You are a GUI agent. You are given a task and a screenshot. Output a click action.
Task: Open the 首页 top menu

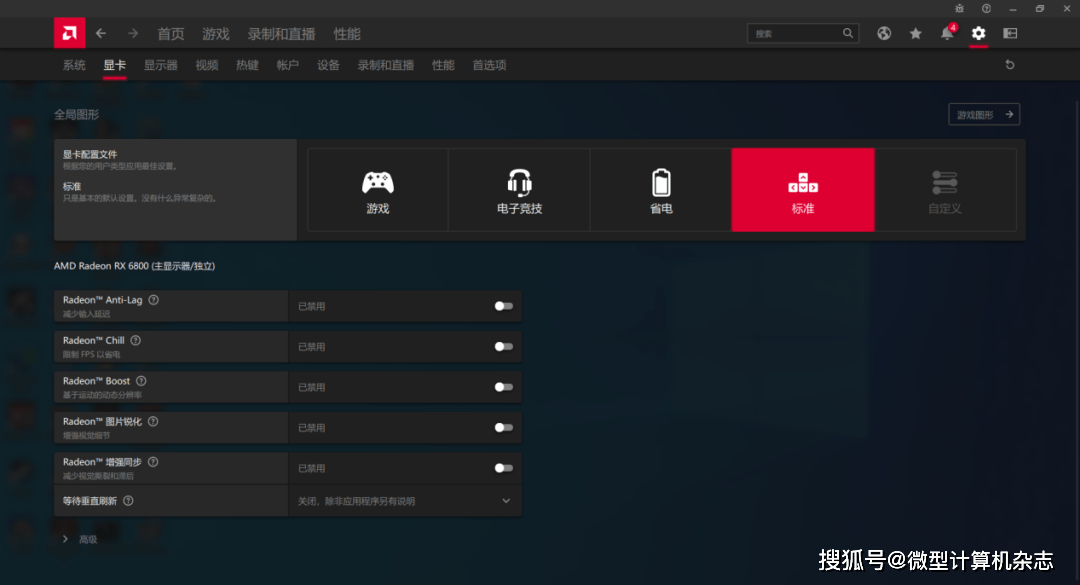coord(171,34)
